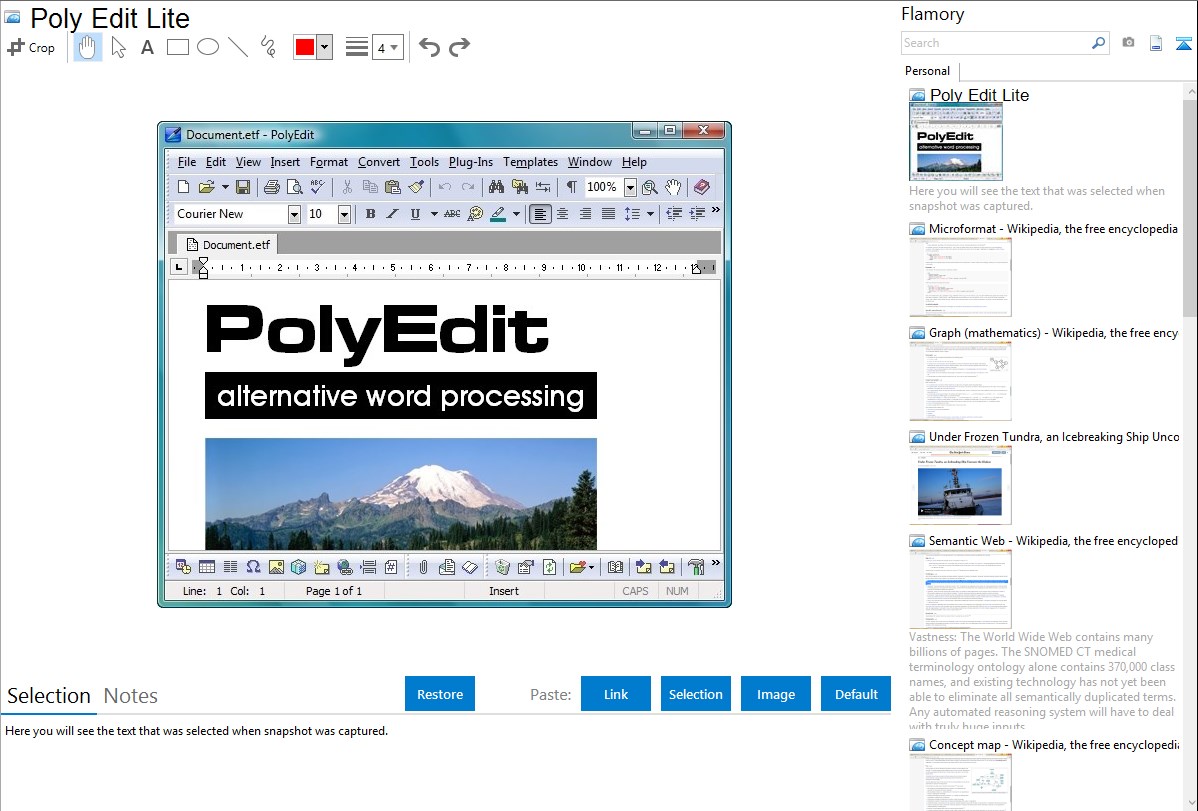This screenshot has width=1198, height=811.
Task: Select the text annotation tool
Action: 147,47
